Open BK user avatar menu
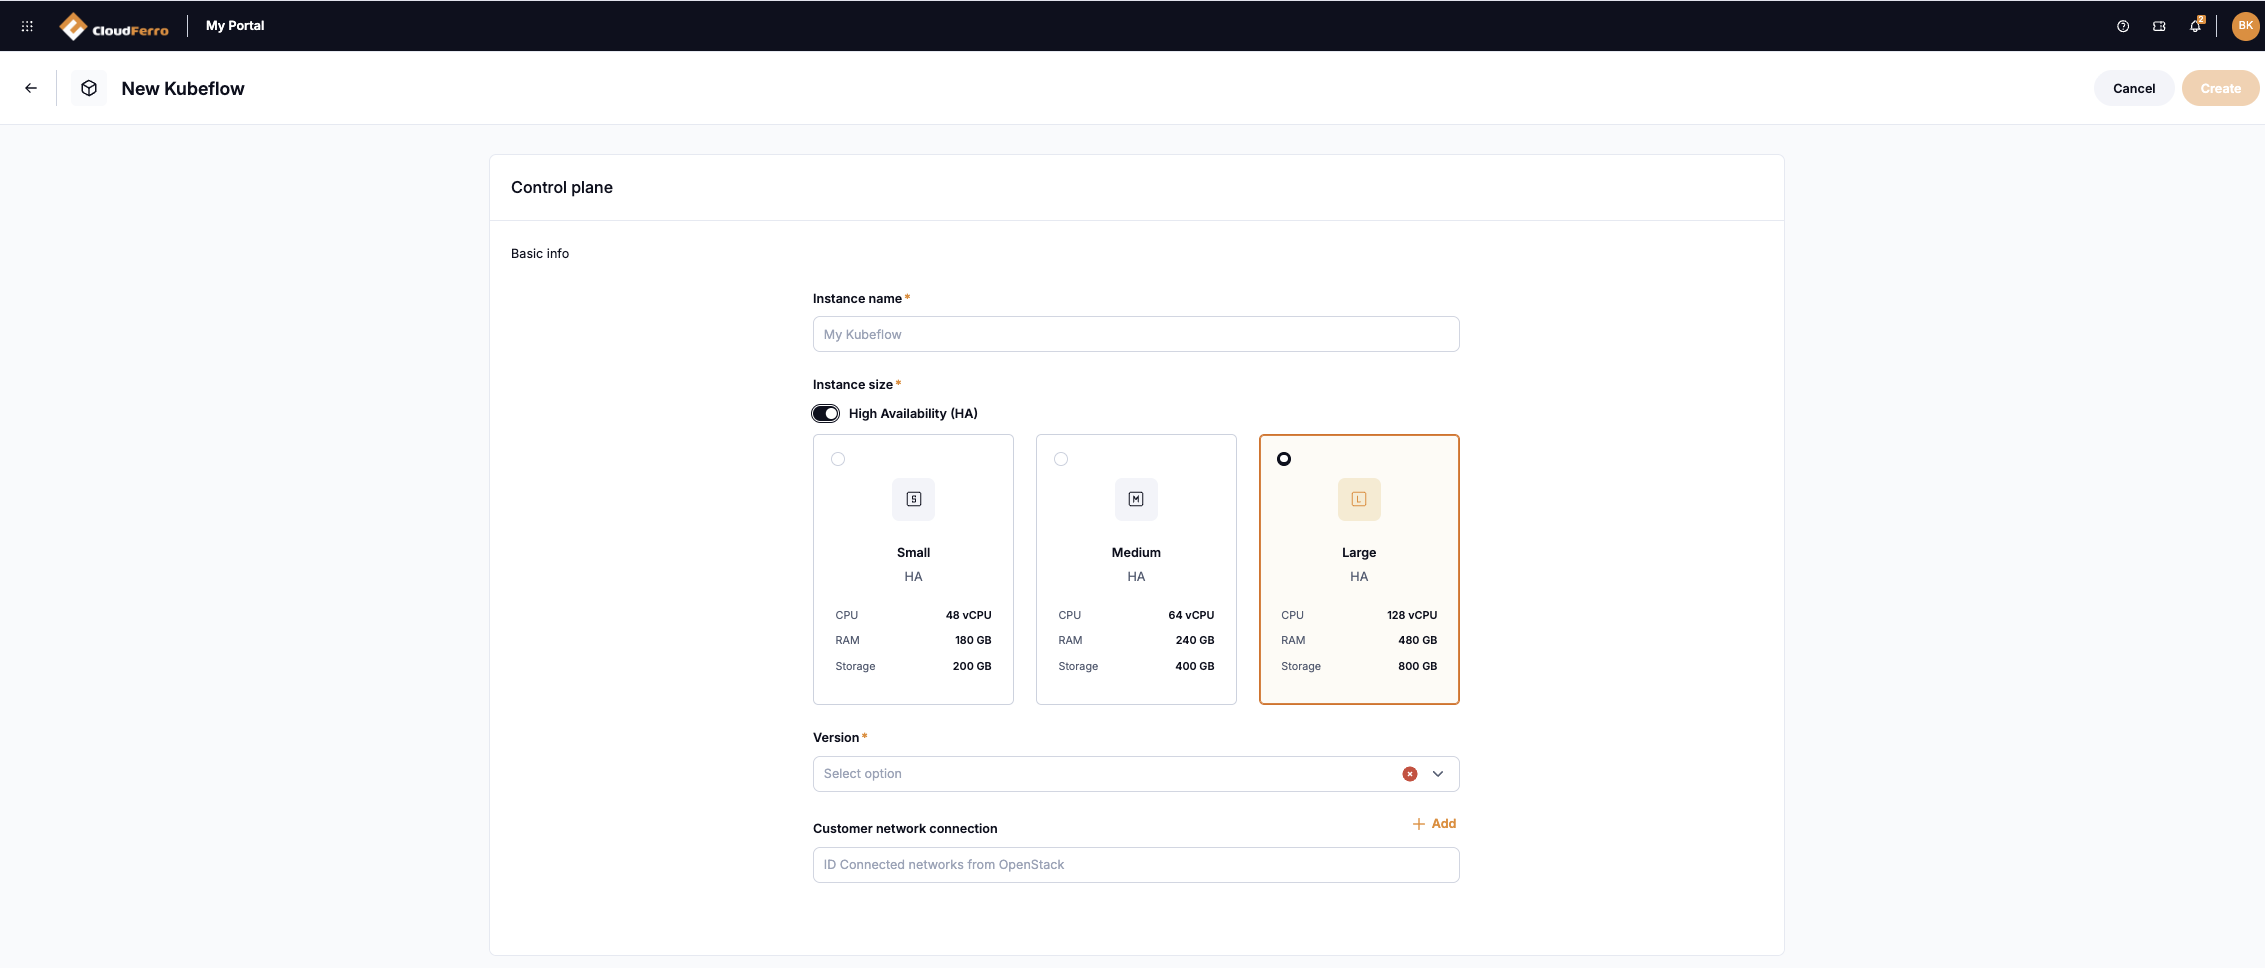Screen dimensions: 2265x968 2245,26
